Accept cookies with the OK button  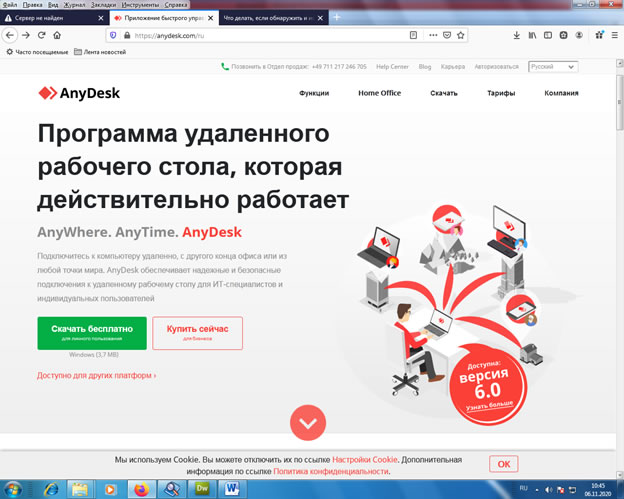point(503,464)
